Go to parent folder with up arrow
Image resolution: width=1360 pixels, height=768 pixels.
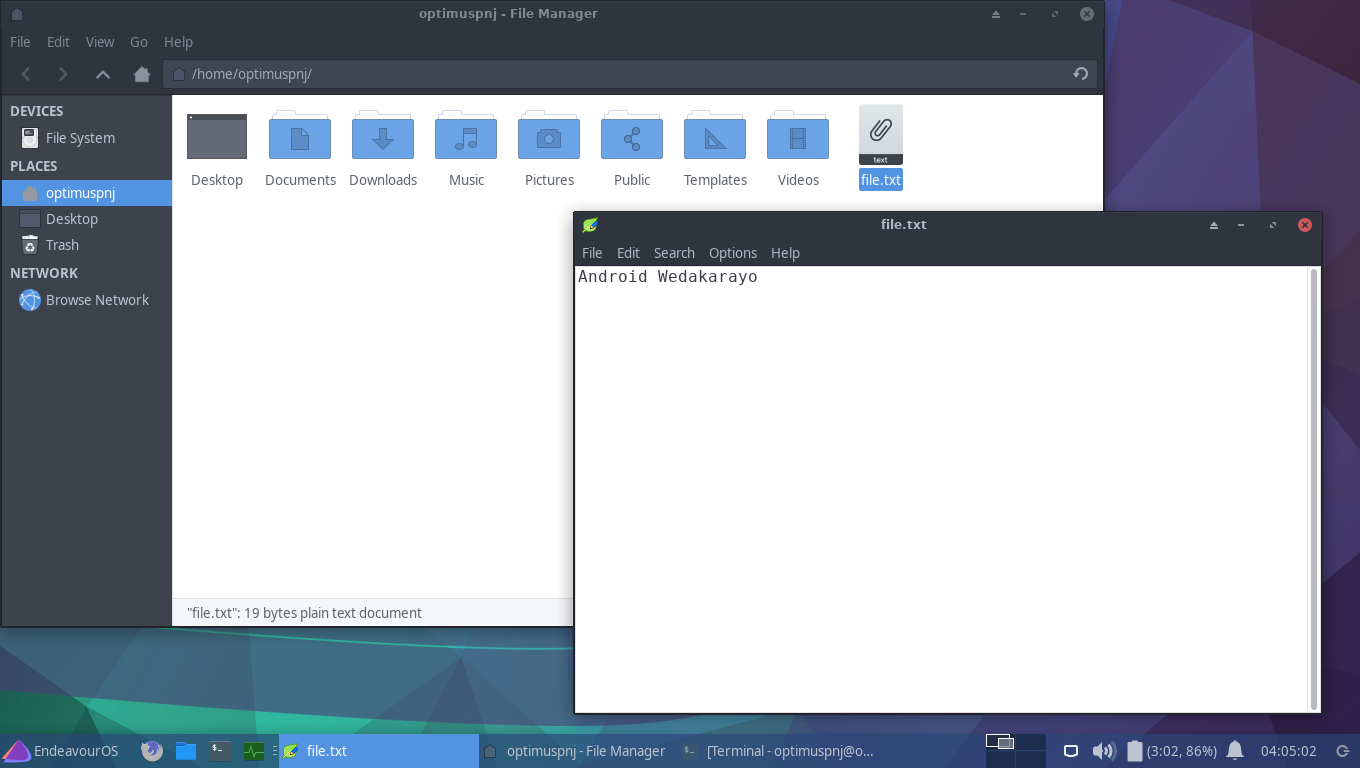102,74
